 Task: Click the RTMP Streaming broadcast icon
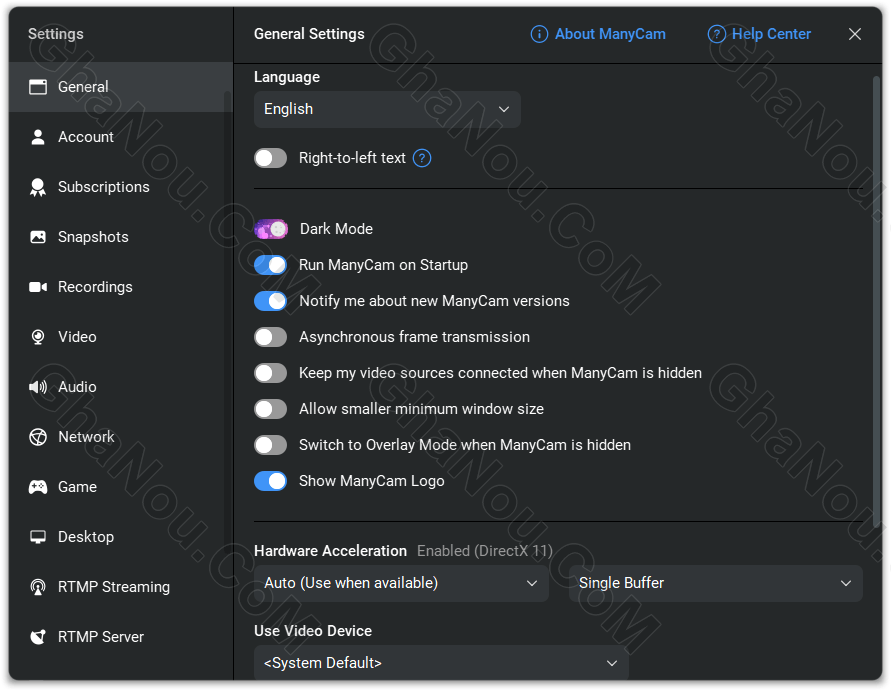pyautogui.click(x=38, y=587)
